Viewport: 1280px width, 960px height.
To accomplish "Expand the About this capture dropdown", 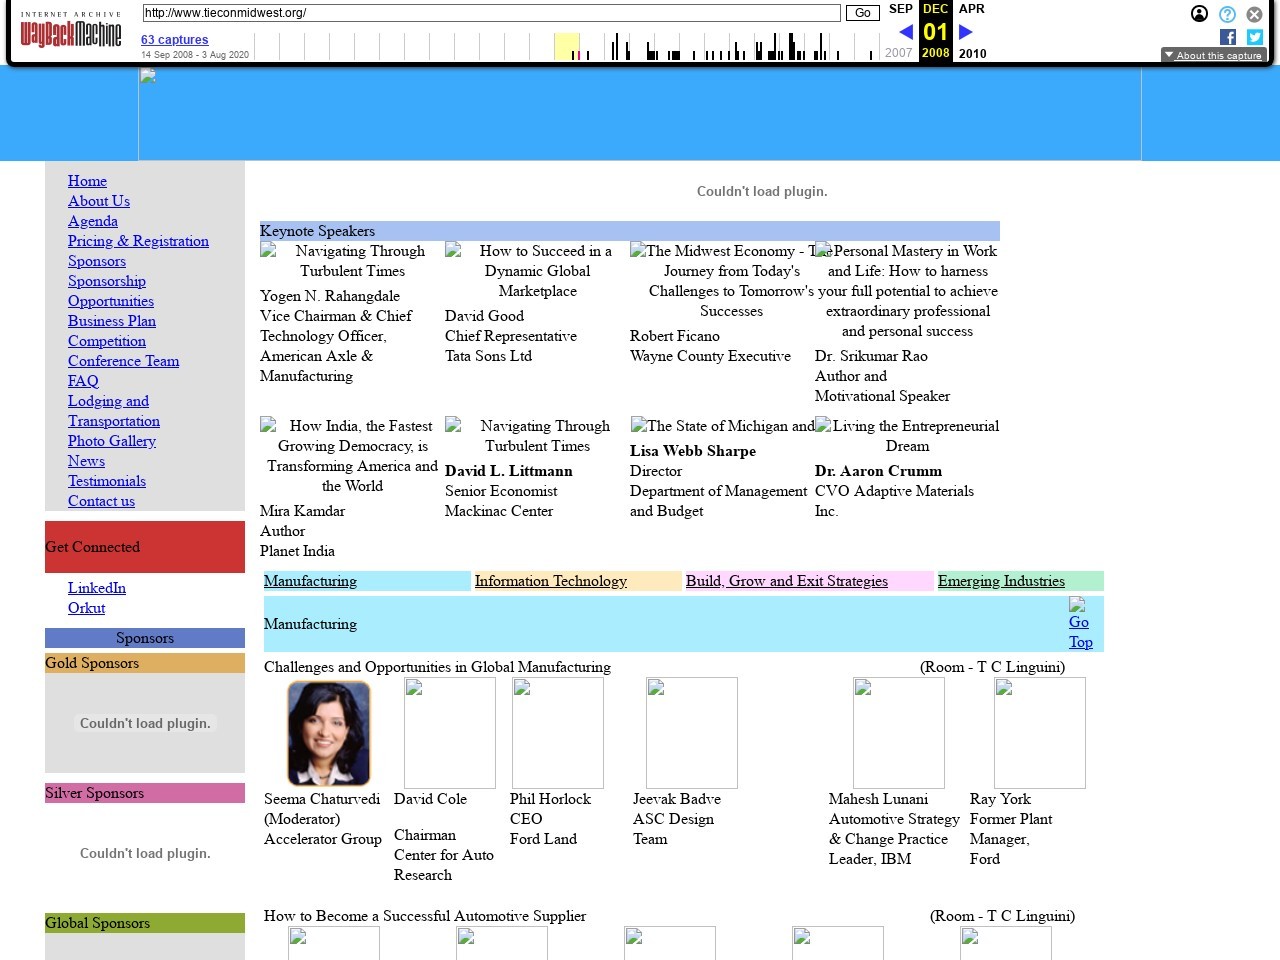I will click(x=1213, y=55).
